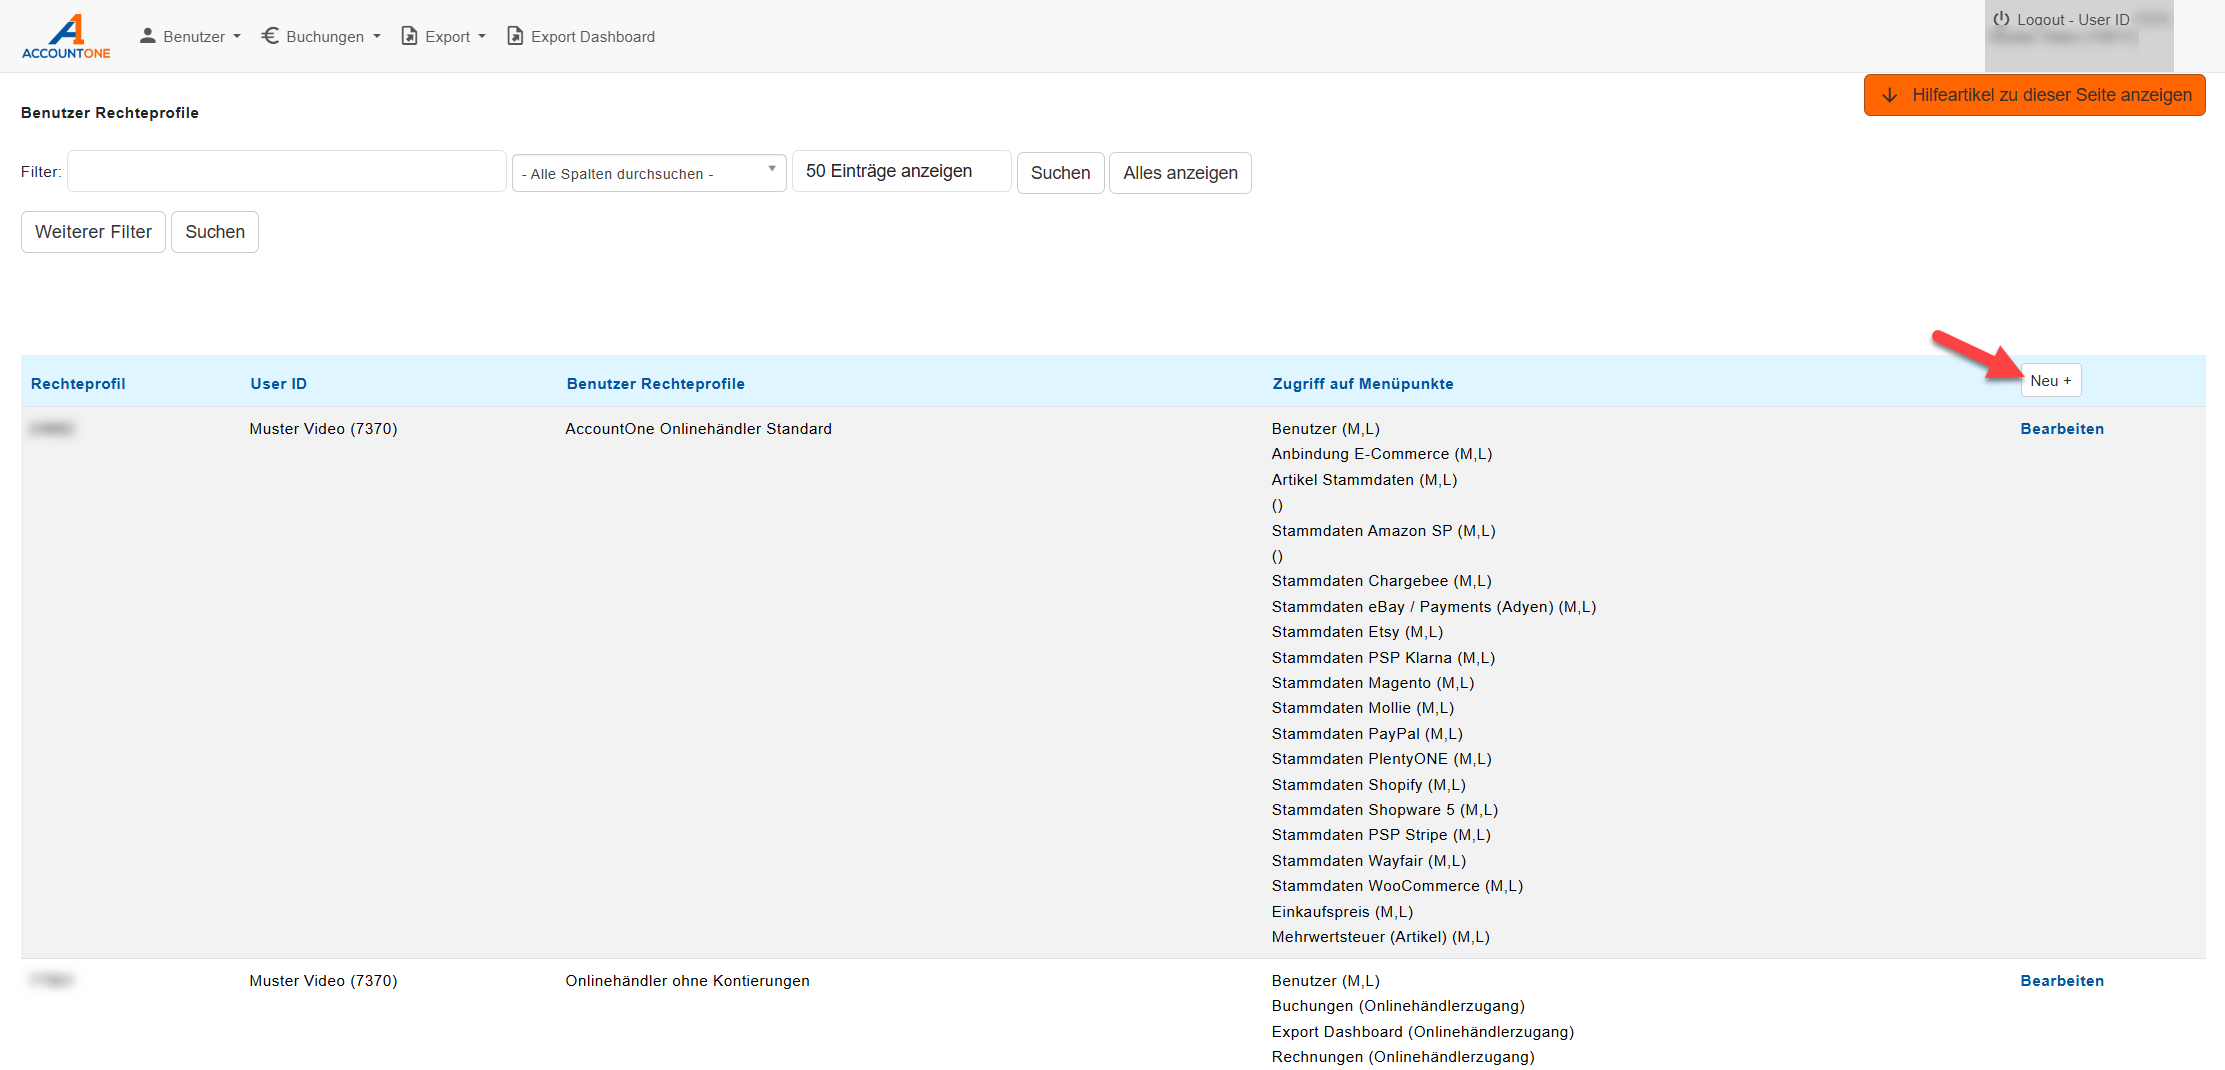Open the Benutzer menu

coord(191,36)
